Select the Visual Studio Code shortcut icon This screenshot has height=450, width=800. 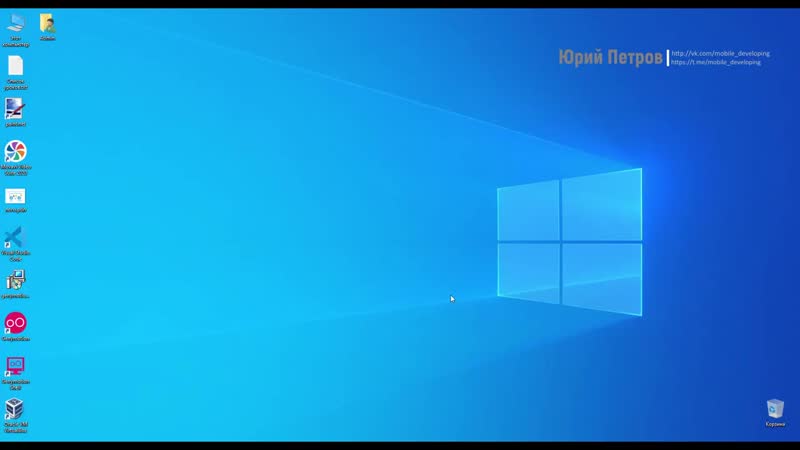15,238
